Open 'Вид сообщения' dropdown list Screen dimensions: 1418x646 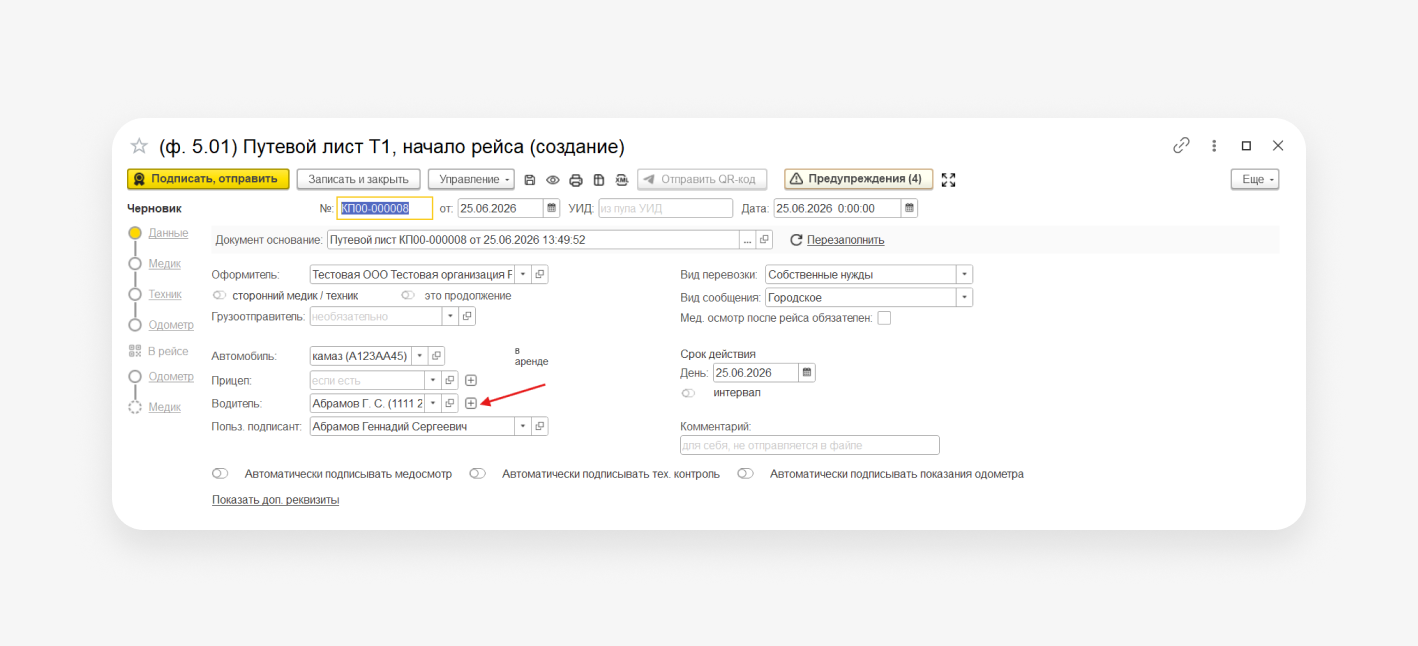point(964,297)
